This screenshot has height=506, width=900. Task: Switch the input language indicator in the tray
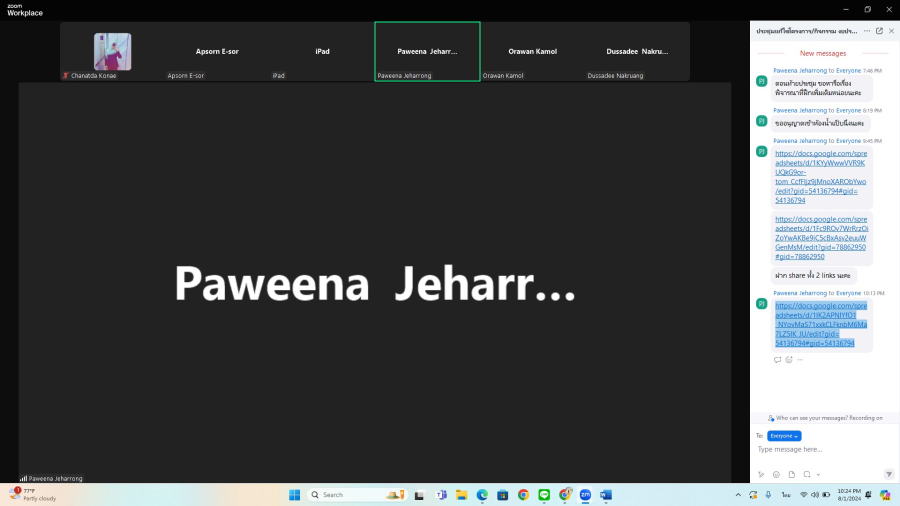[x=786, y=495]
